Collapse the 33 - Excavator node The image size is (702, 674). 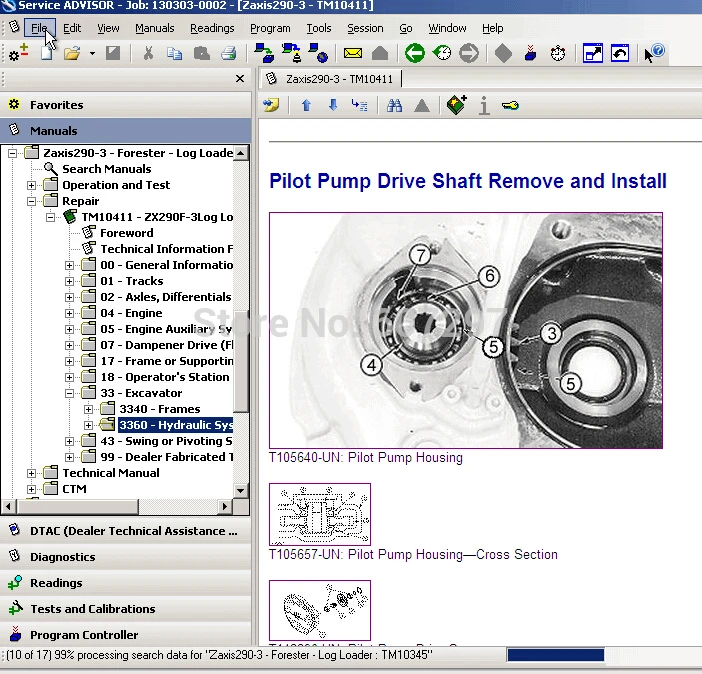click(x=69, y=393)
